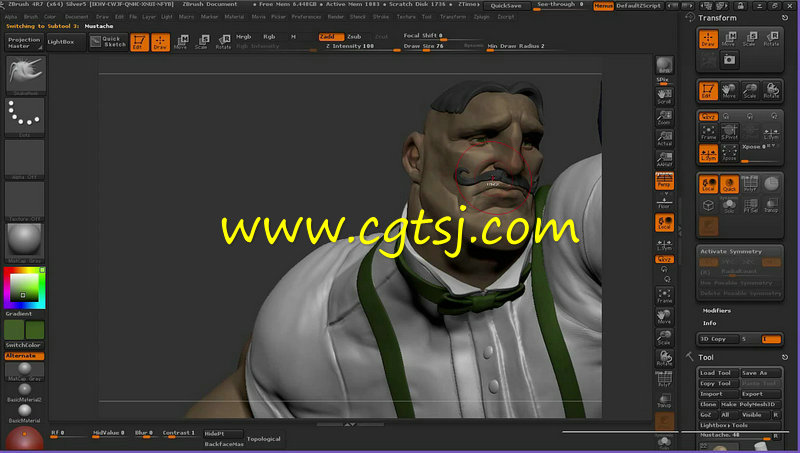The image size is (800, 453).
Task: Select the Draw mode icon in the top shelf
Action: (x=160, y=42)
